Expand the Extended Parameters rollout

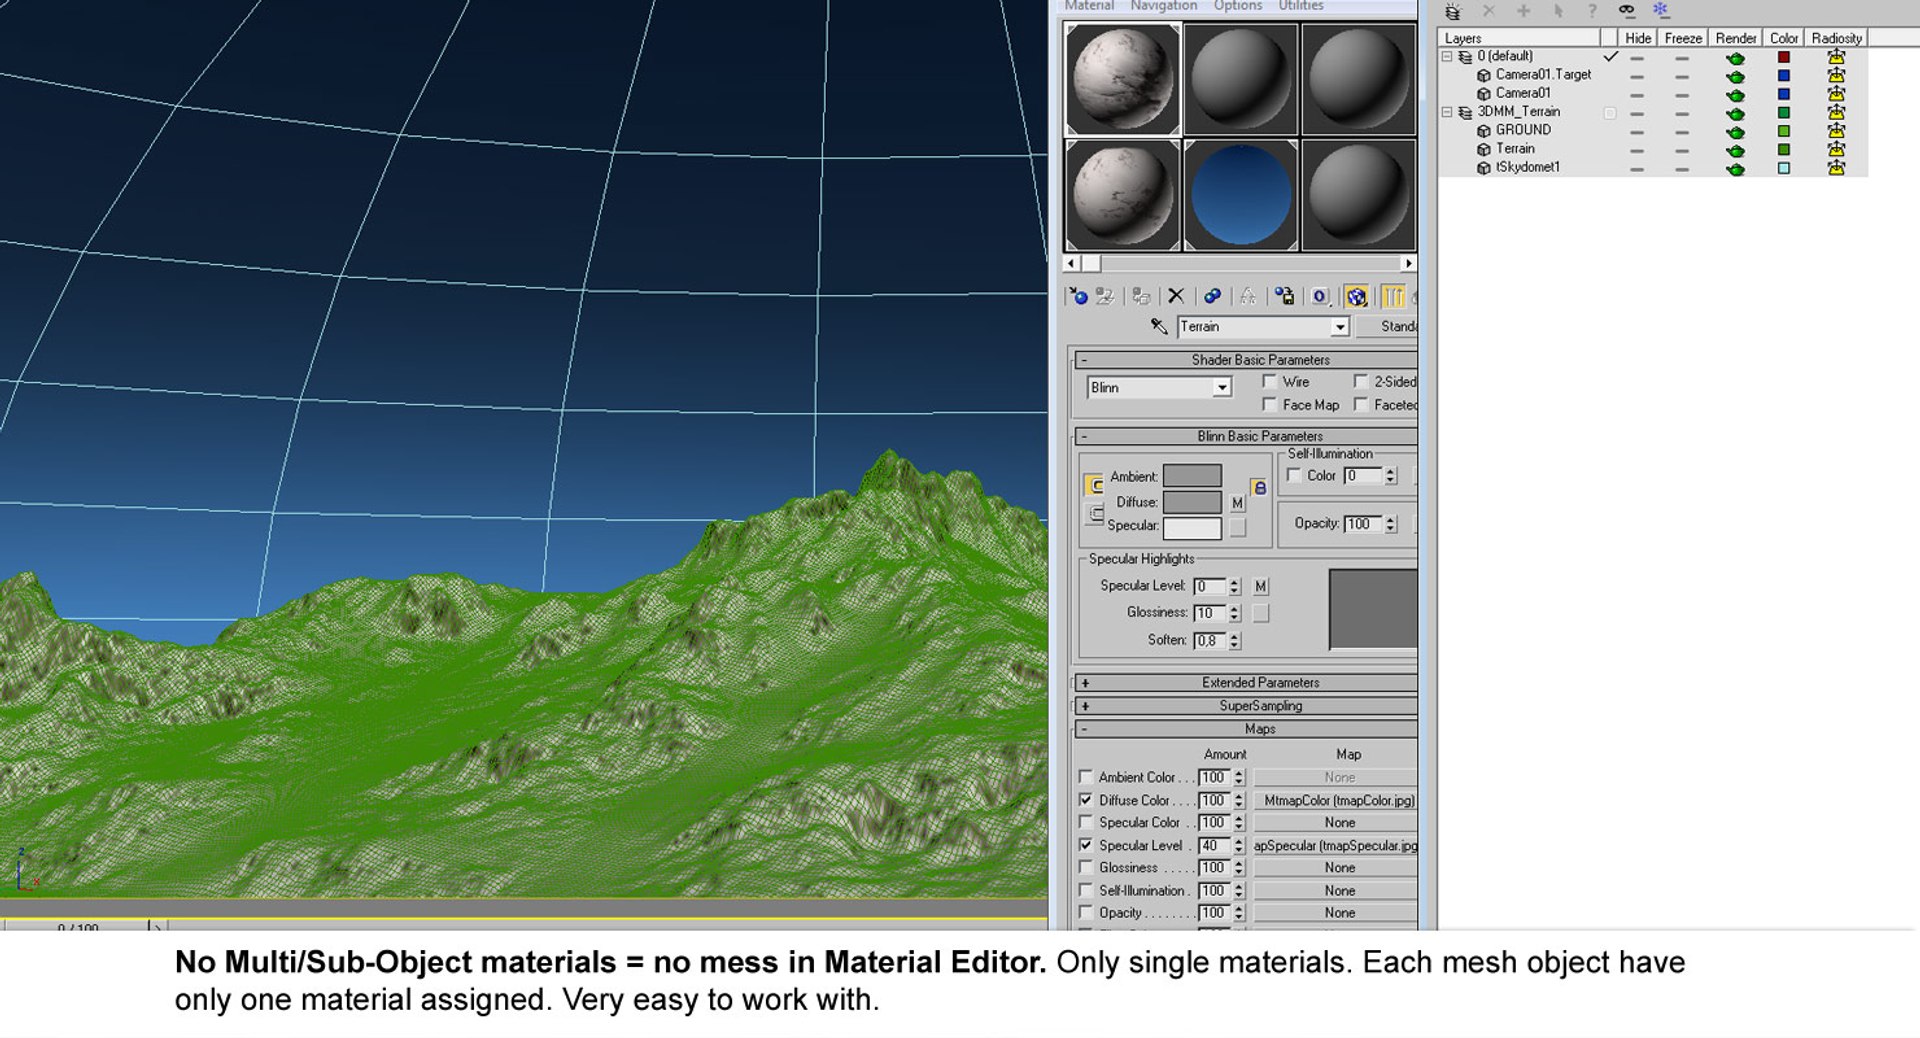[x=1246, y=683]
